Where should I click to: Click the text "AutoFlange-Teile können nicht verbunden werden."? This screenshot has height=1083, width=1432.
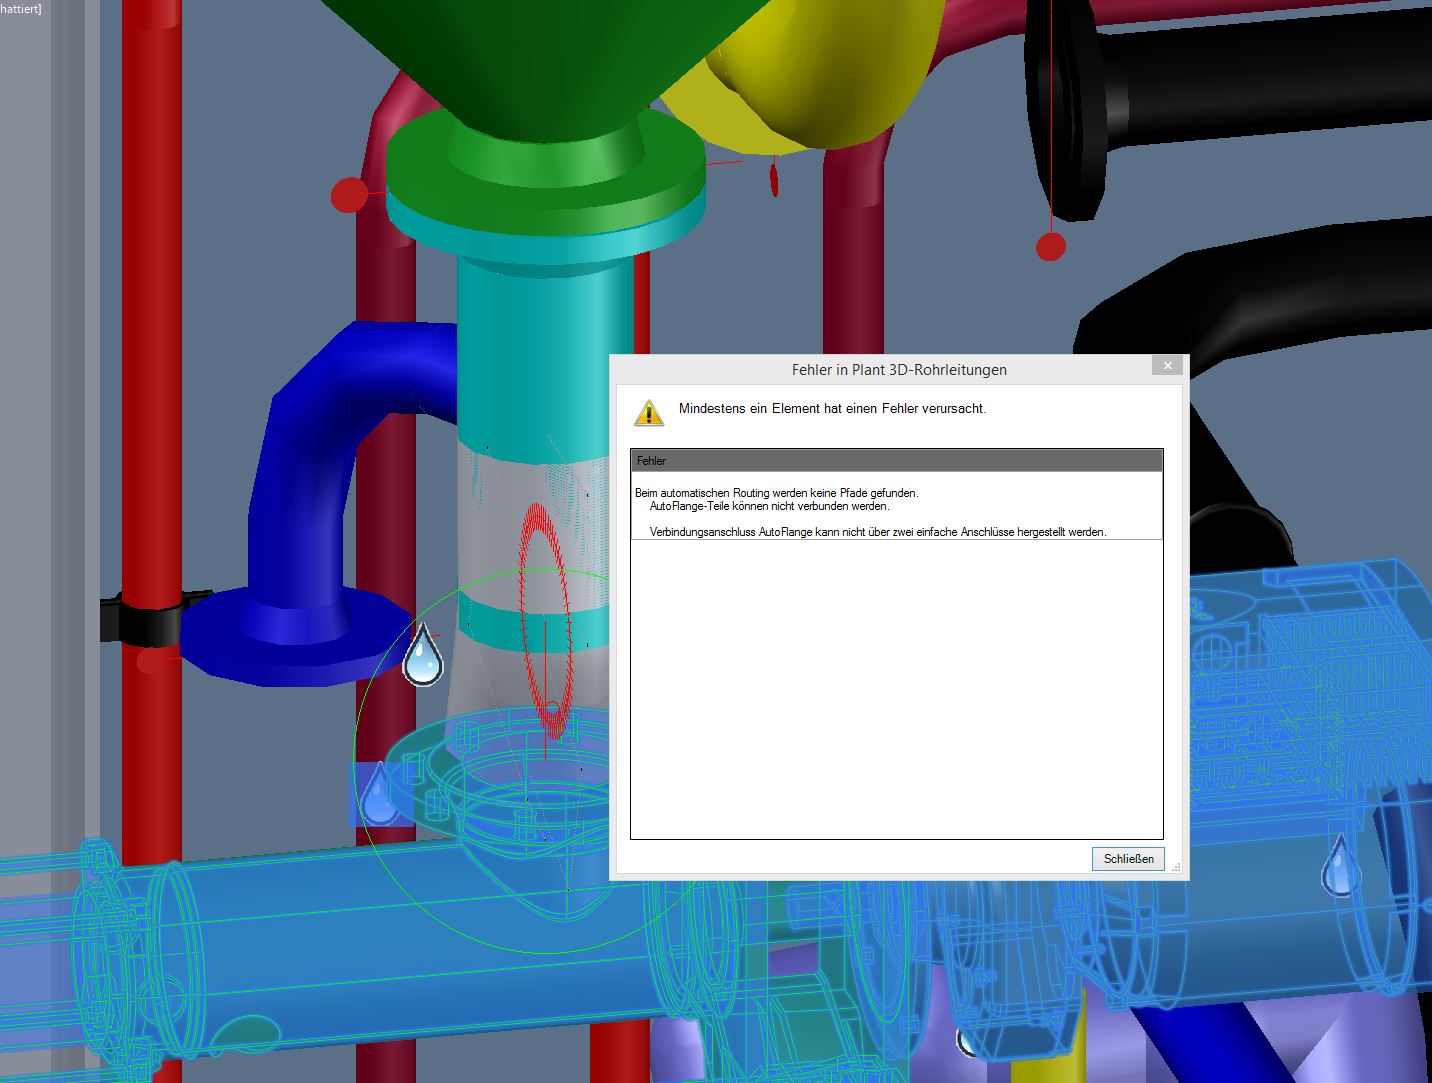point(769,506)
